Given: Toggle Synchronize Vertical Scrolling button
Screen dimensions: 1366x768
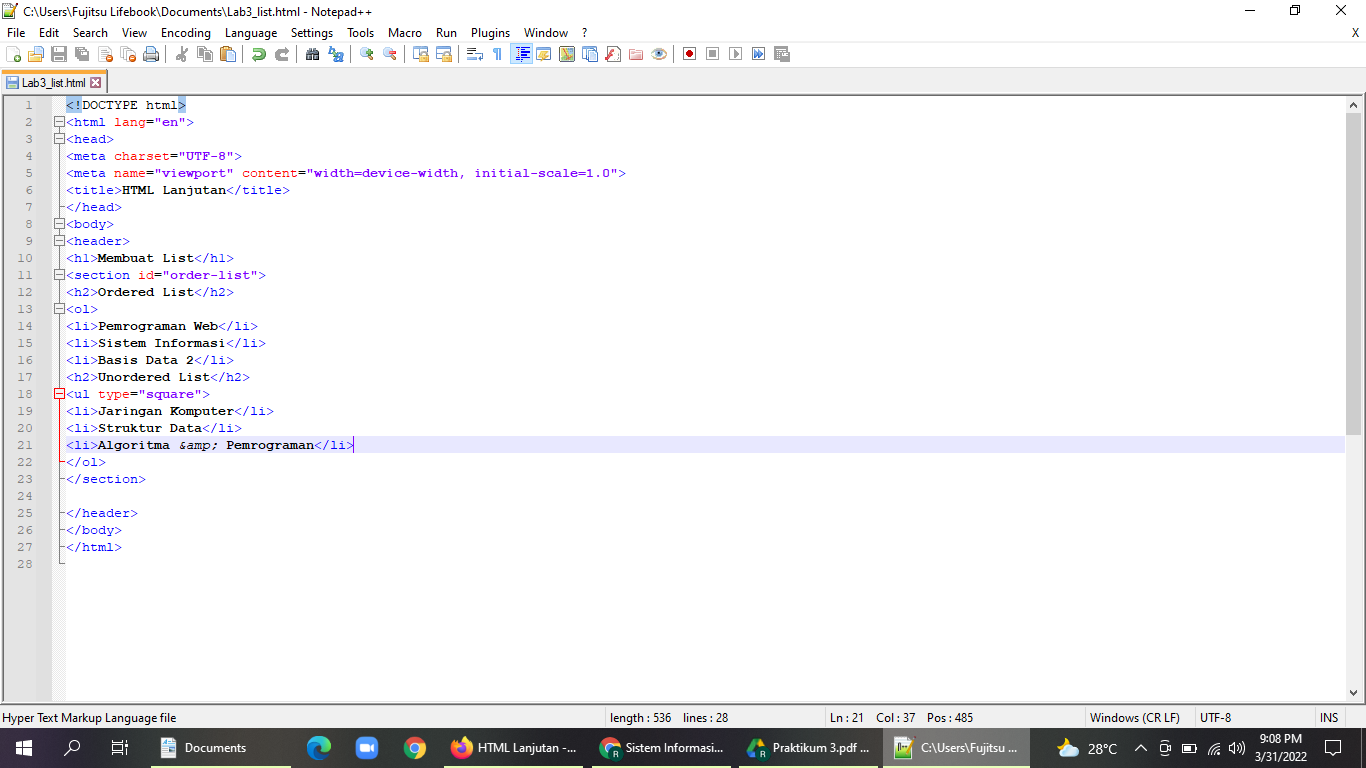Looking at the screenshot, I should [x=421, y=54].
